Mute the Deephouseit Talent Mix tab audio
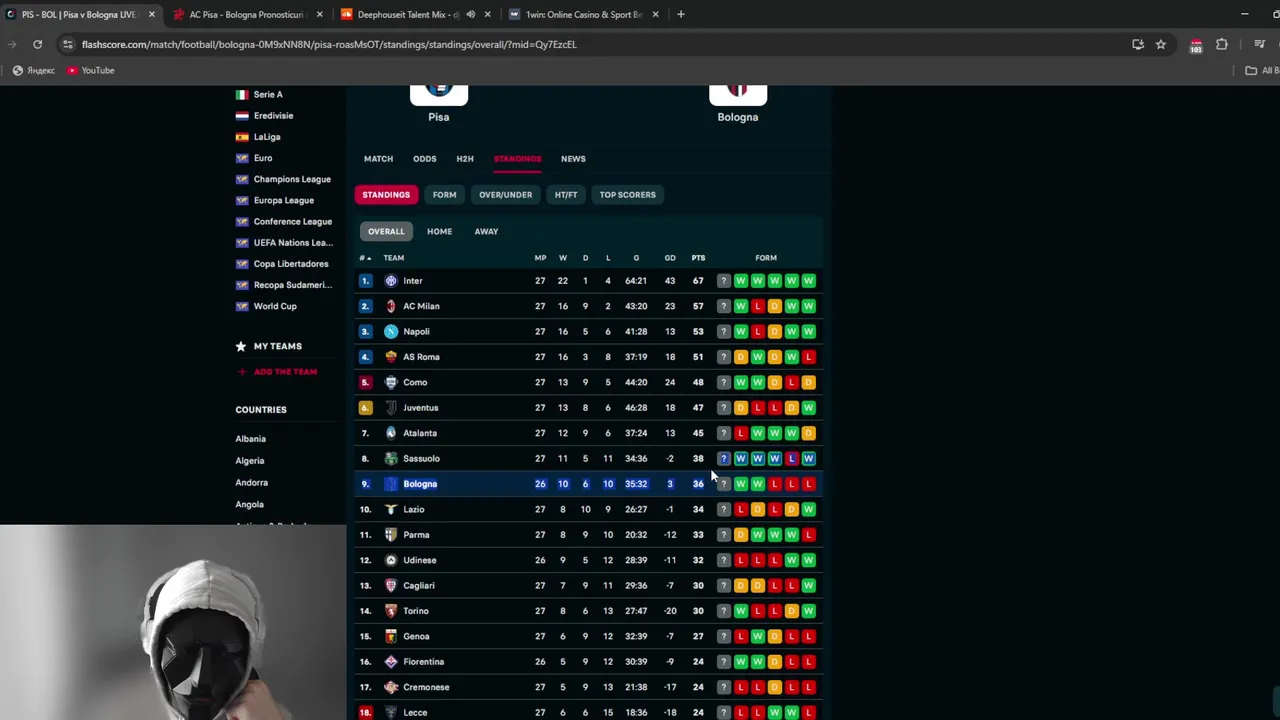Viewport: 1280px width, 720px height. (x=470, y=14)
